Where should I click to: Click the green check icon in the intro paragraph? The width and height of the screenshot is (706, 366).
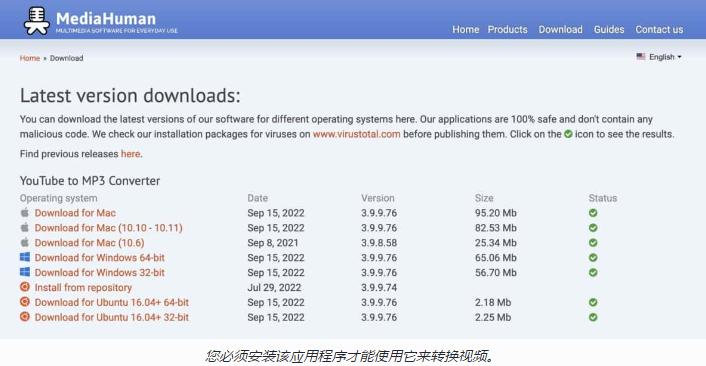568,134
